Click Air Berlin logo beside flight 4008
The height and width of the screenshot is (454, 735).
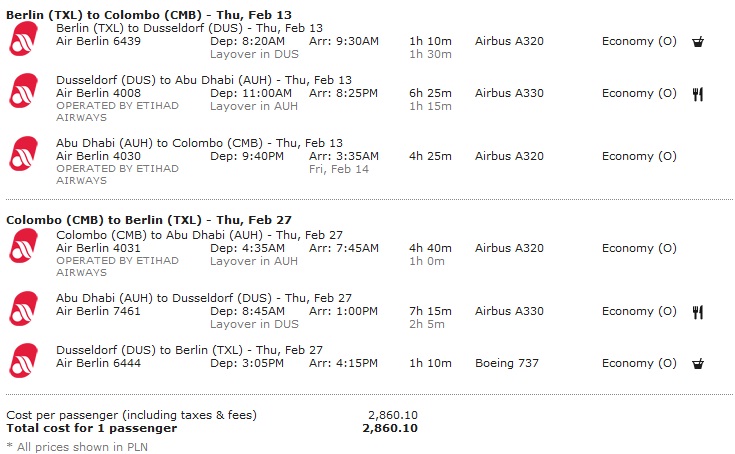23,90
